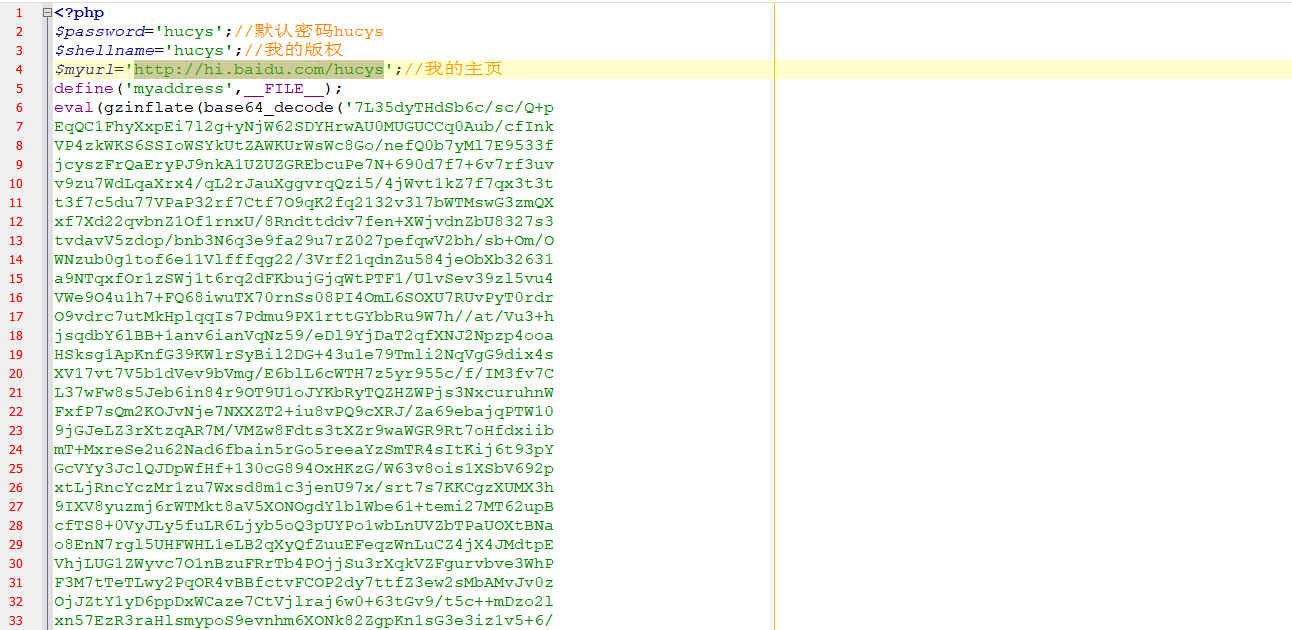
Task: Select line number 10 in the margin
Action: [16, 184]
